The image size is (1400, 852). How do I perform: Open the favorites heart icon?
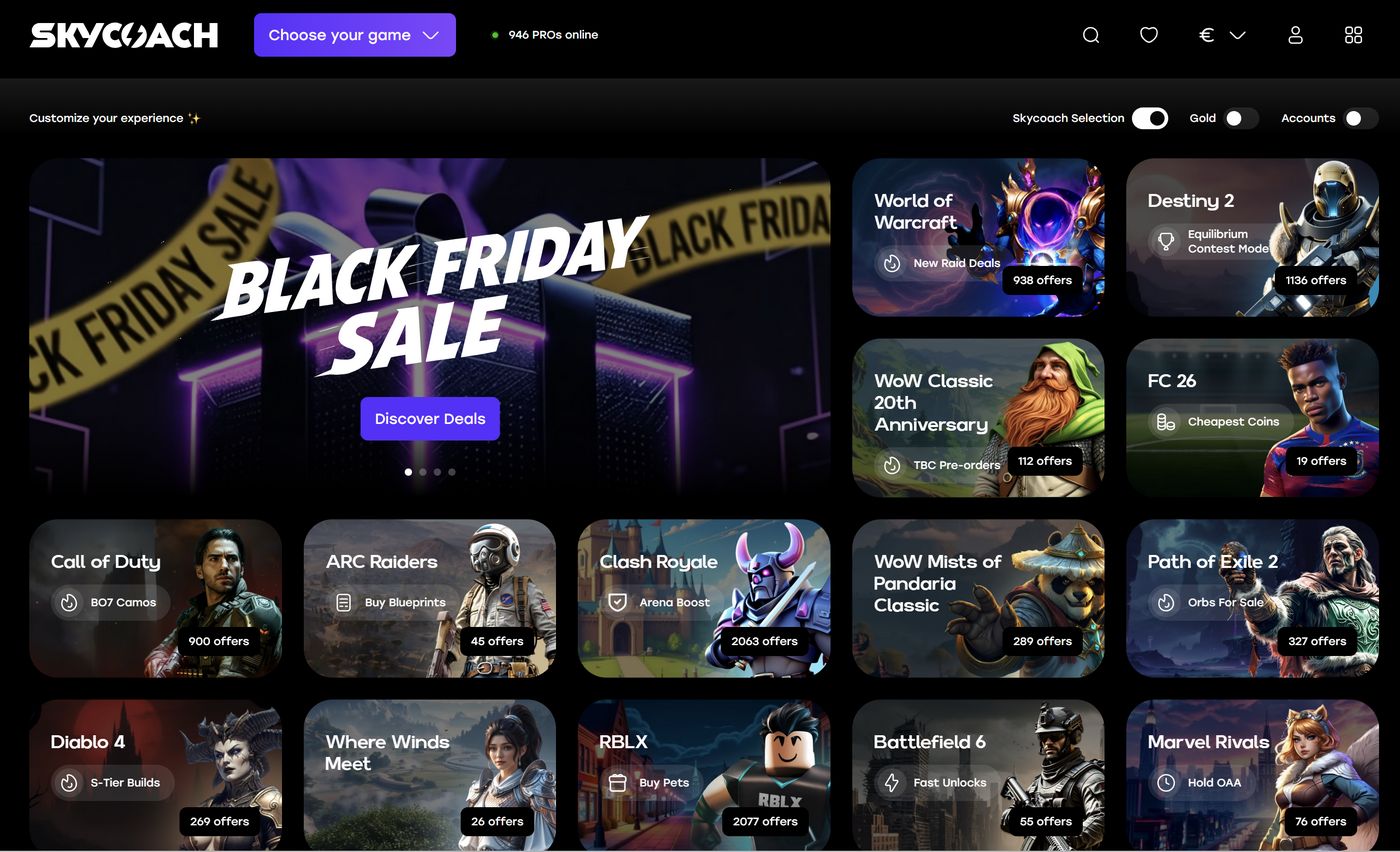pos(1149,35)
